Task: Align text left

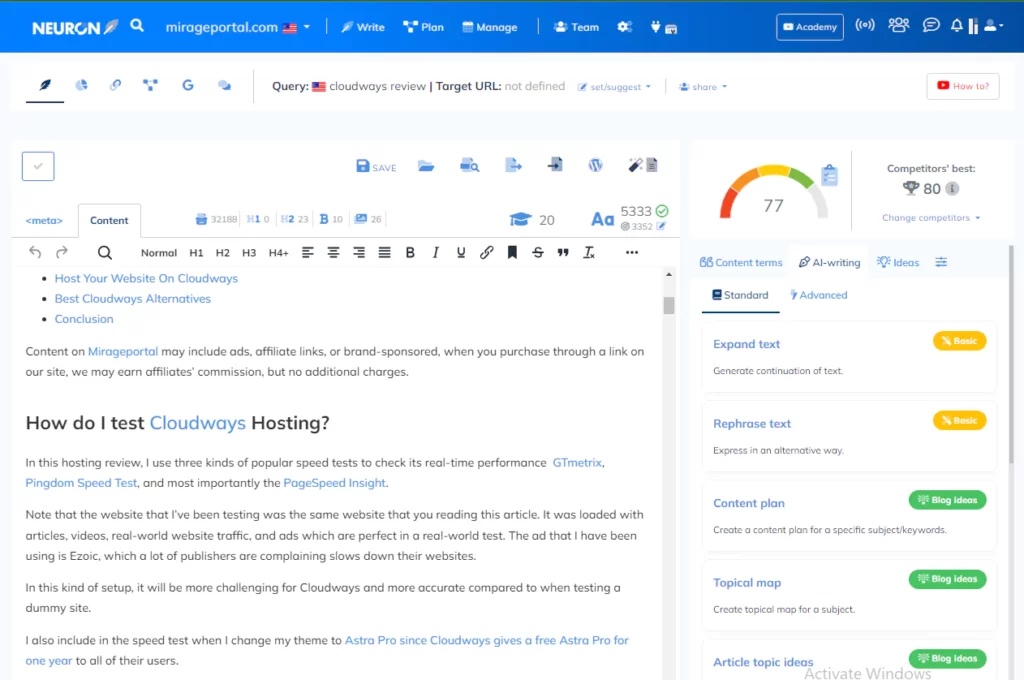Action: pyautogui.click(x=308, y=253)
